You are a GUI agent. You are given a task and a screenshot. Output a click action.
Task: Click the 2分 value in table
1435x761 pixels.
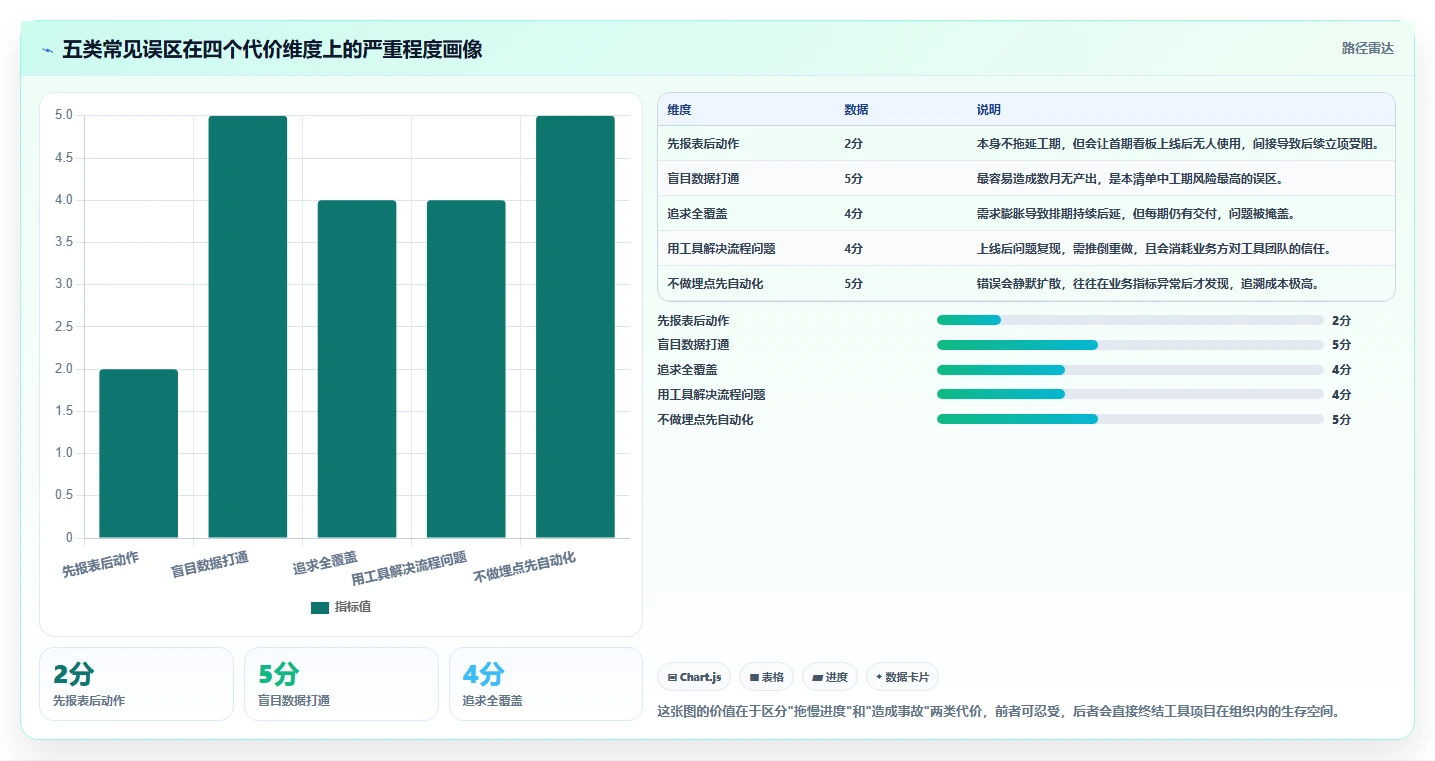click(854, 144)
